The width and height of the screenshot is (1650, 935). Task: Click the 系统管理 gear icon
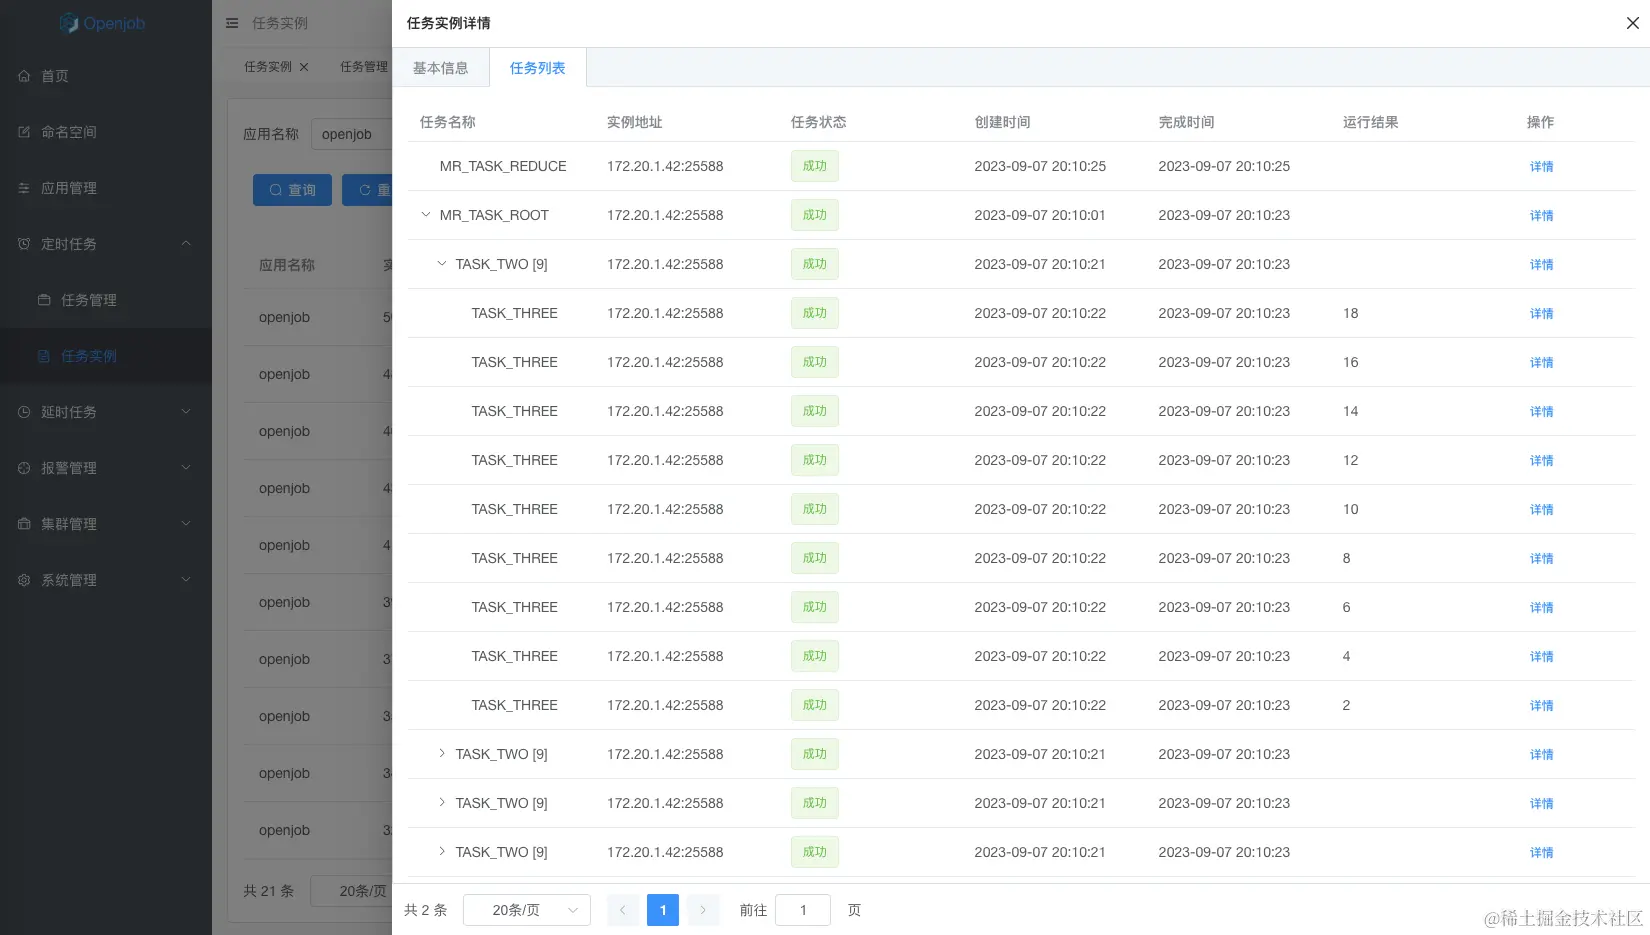pyautogui.click(x=24, y=580)
